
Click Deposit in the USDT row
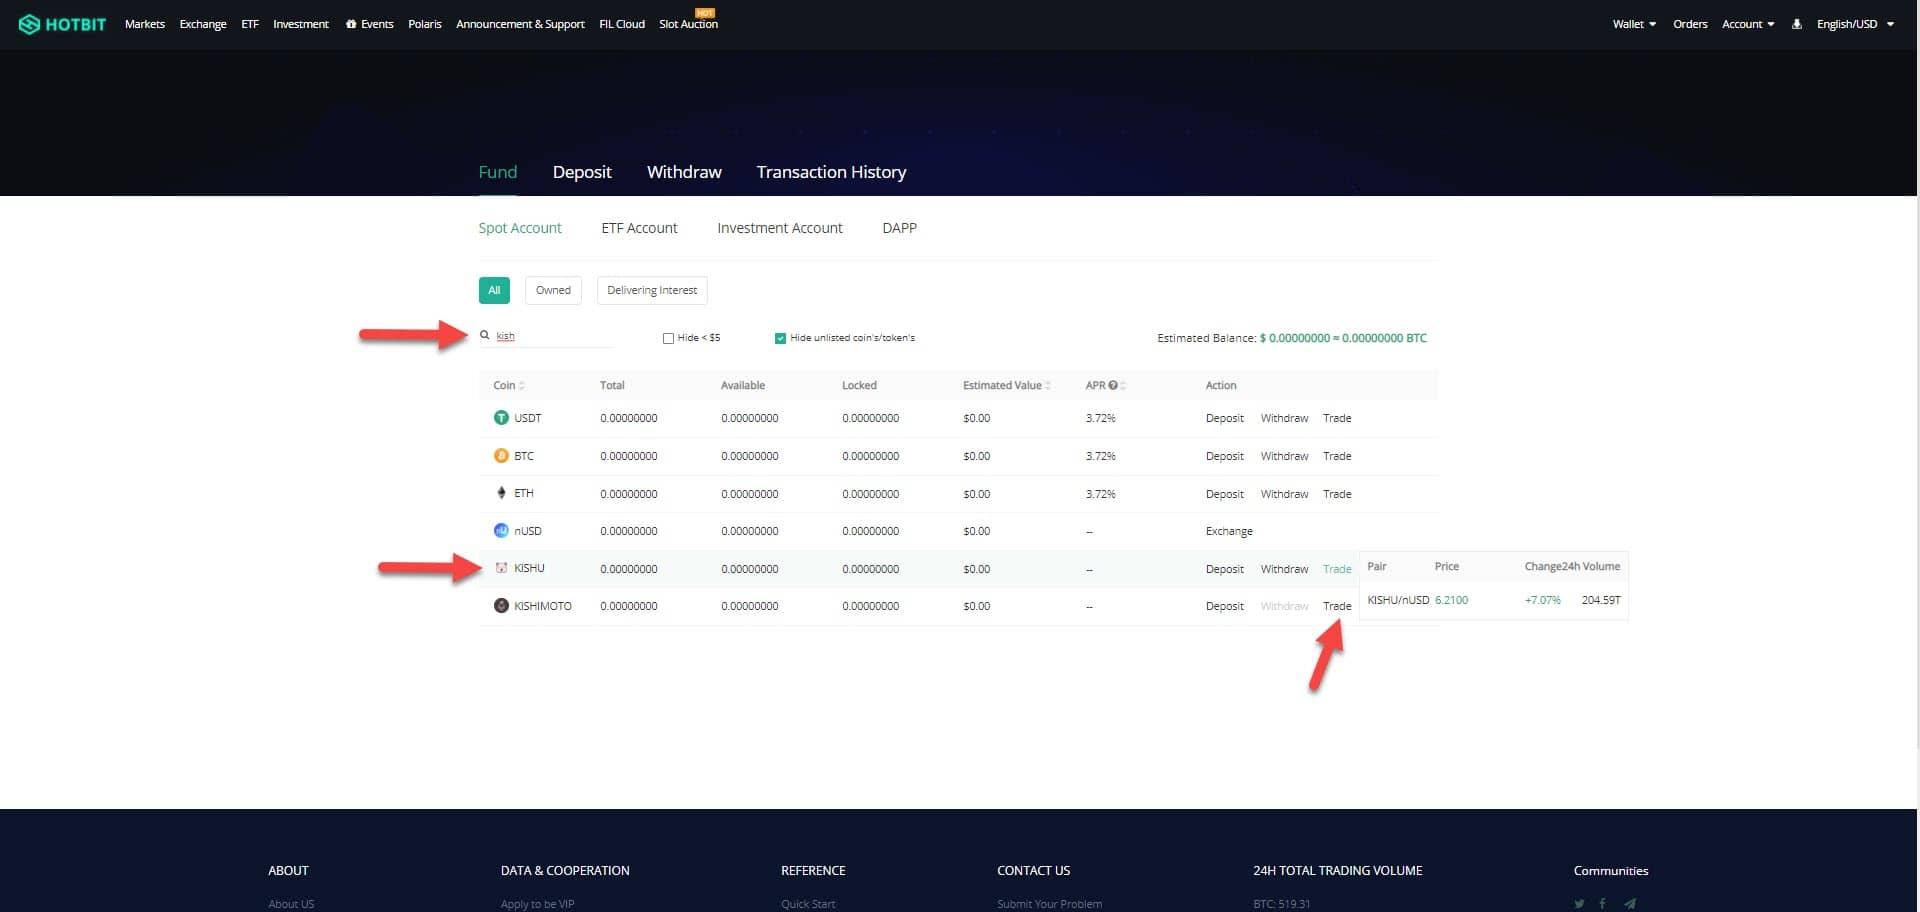1225,418
